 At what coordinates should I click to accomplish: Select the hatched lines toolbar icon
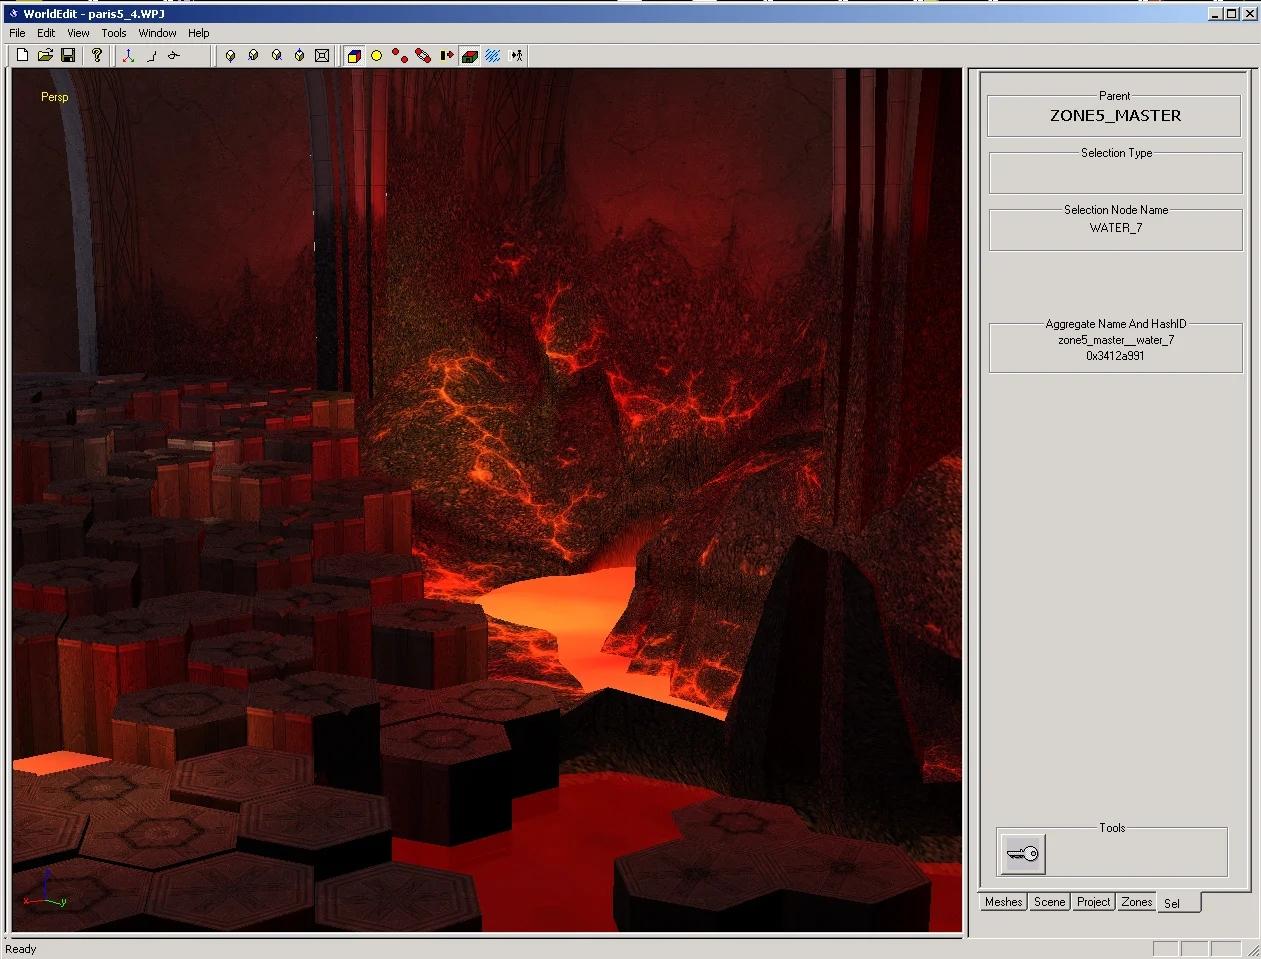coord(493,55)
